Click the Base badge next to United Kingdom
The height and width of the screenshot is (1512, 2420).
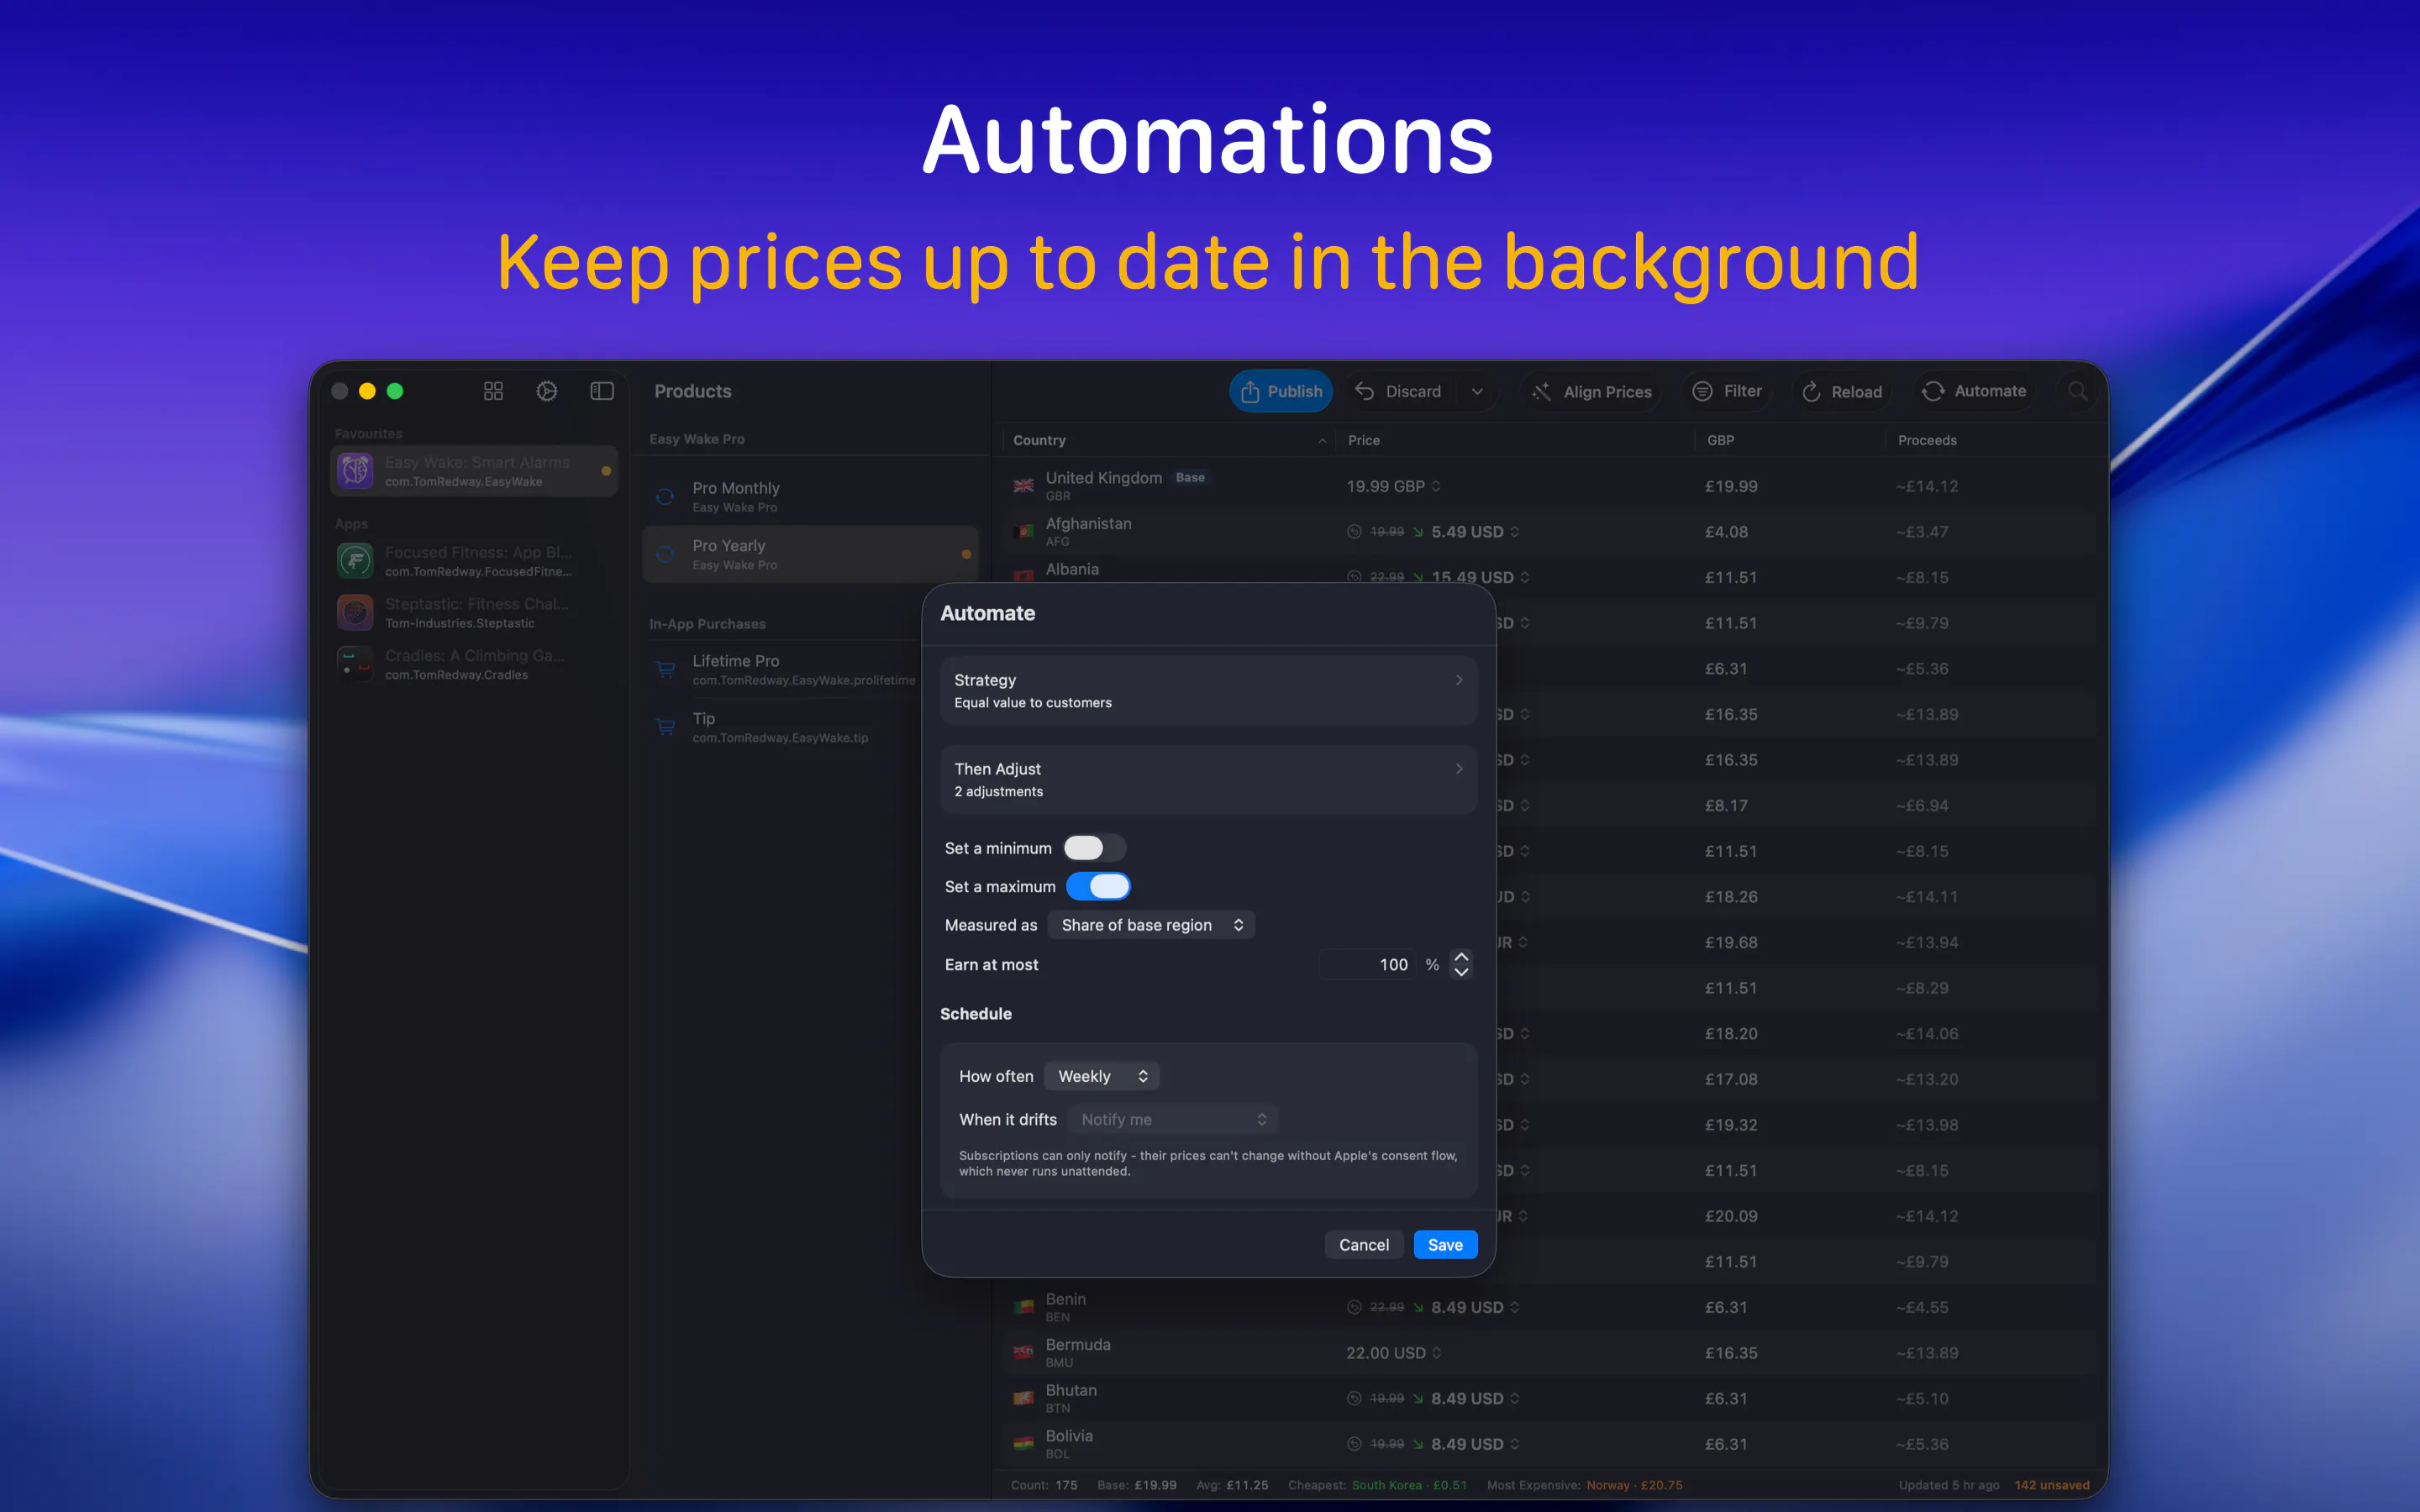point(1190,477)
